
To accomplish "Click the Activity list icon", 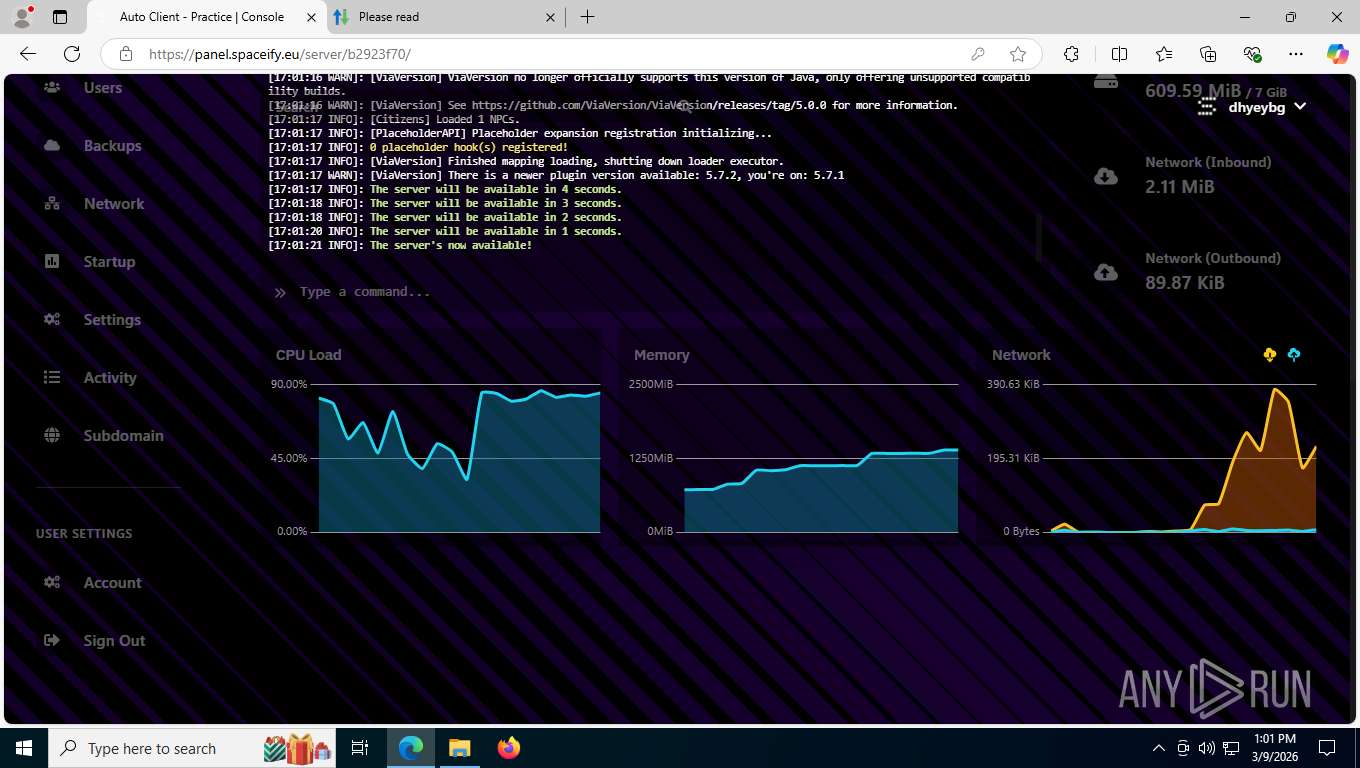I will (52, 378).
